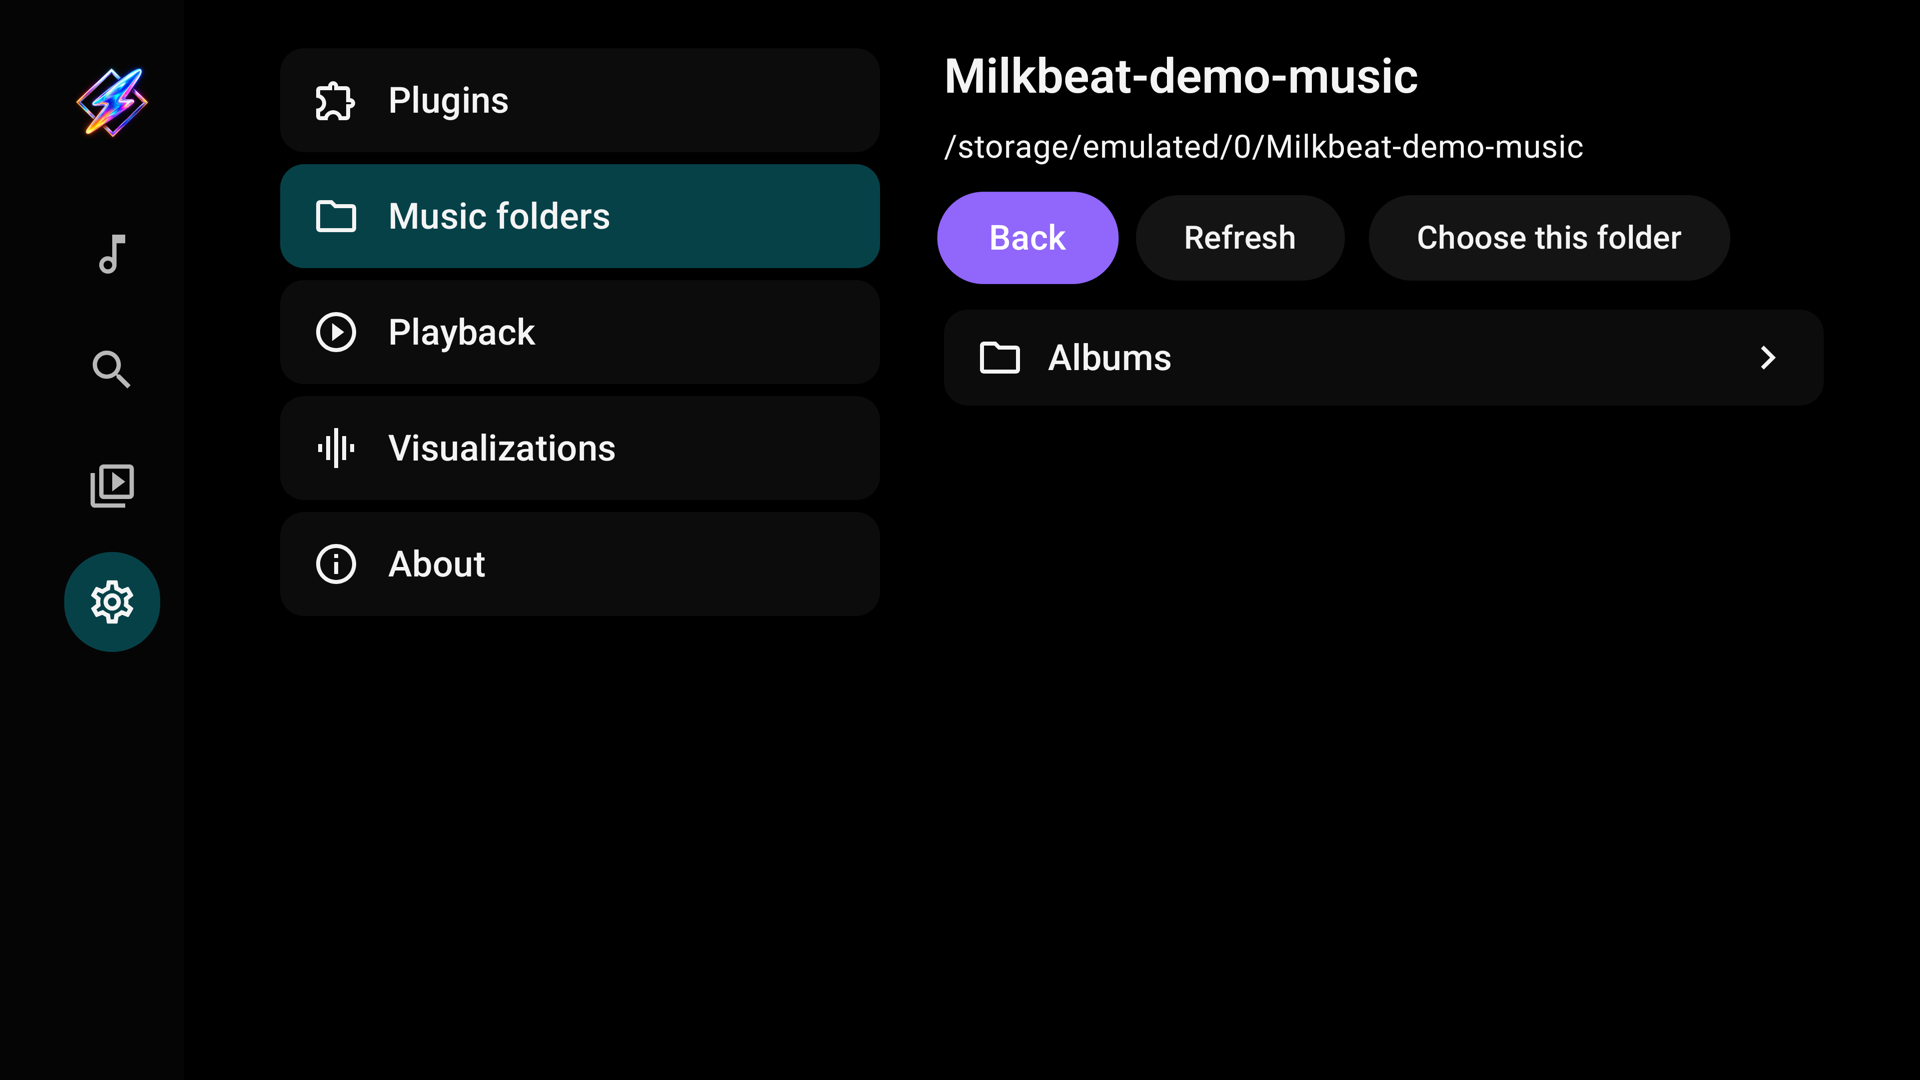Open the Visualizations settings section
Screen dimensions: 1920x1080
tap(580, 448)
